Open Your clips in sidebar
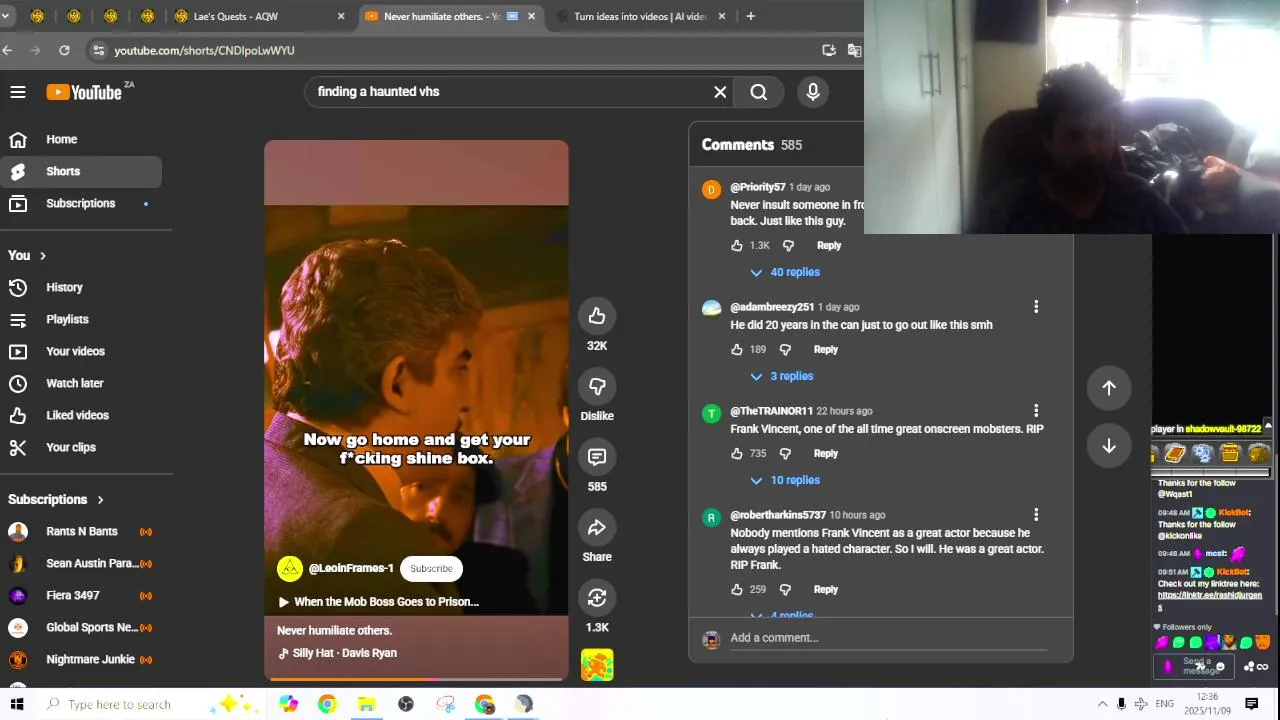This screenshot has height=720, width=1280. point(80,447)
